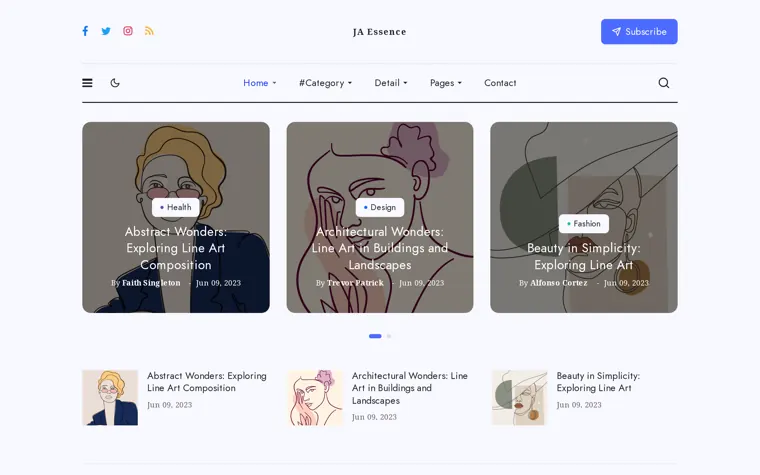The width and height of the screenshot is (760, 475).
Task: Open the RSS feed icon
Action: point(149,31)
